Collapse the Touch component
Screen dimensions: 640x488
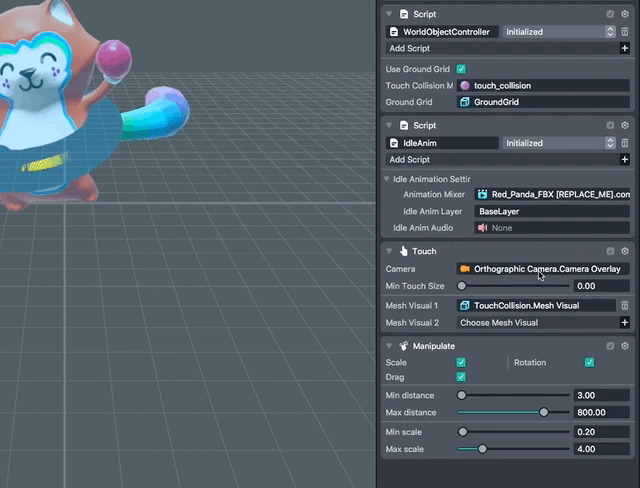click(389, 251)
